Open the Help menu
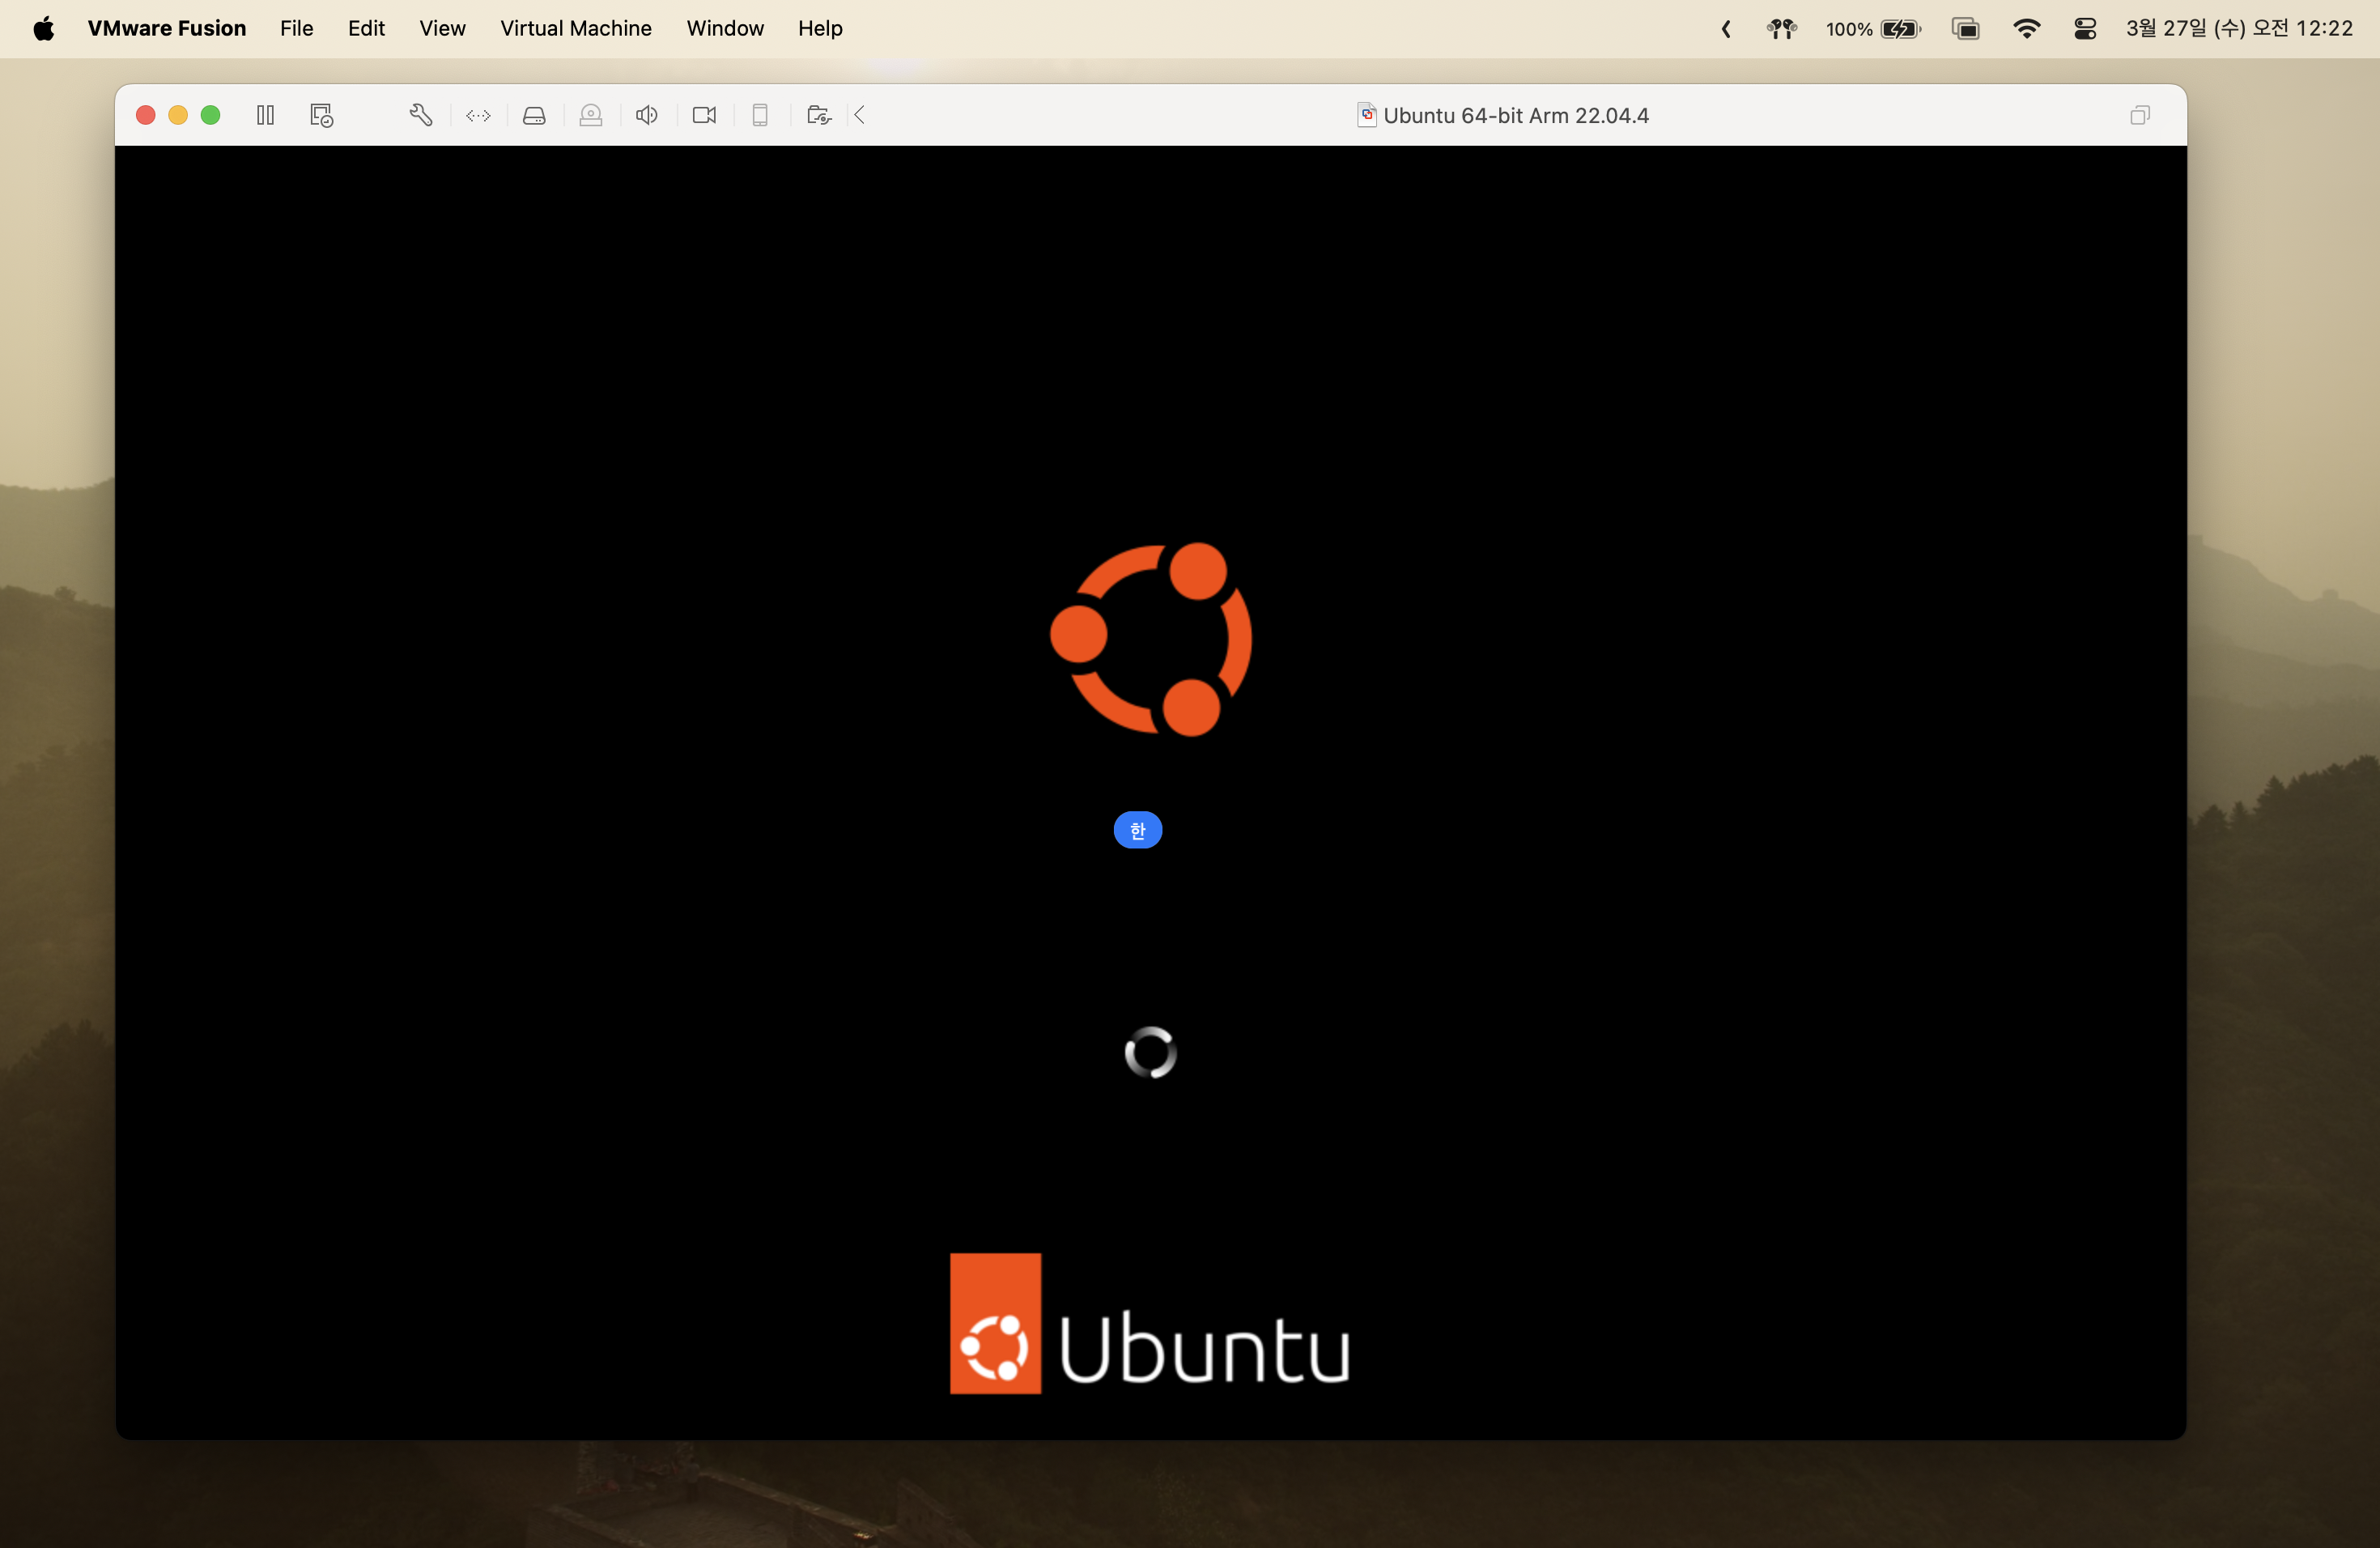Screen dimensions: 2380x1548 pos(820,28)
